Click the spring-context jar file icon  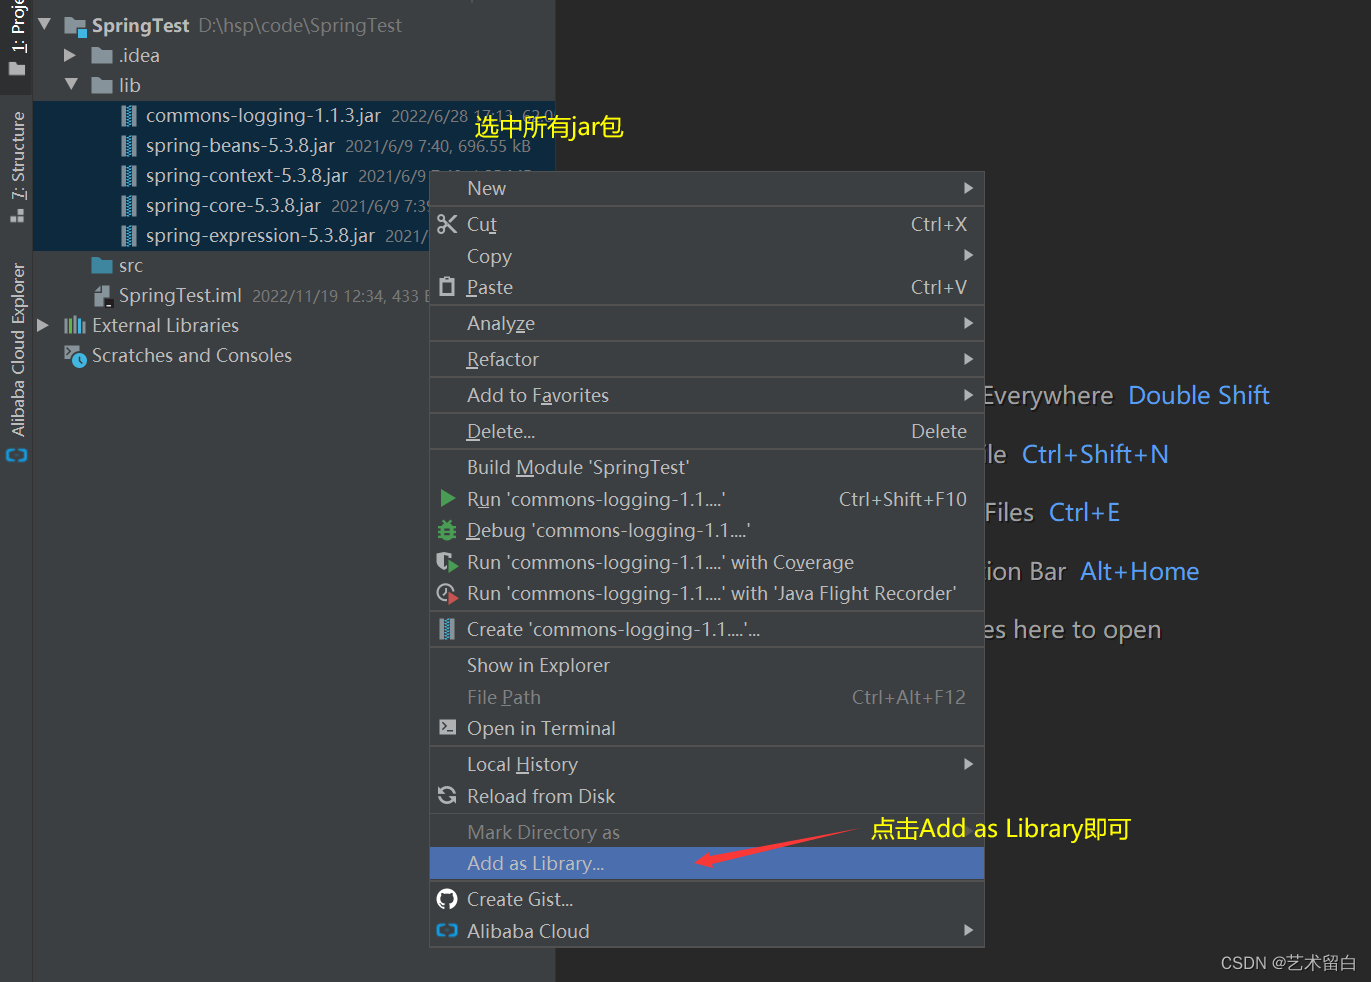click(129, 176)
